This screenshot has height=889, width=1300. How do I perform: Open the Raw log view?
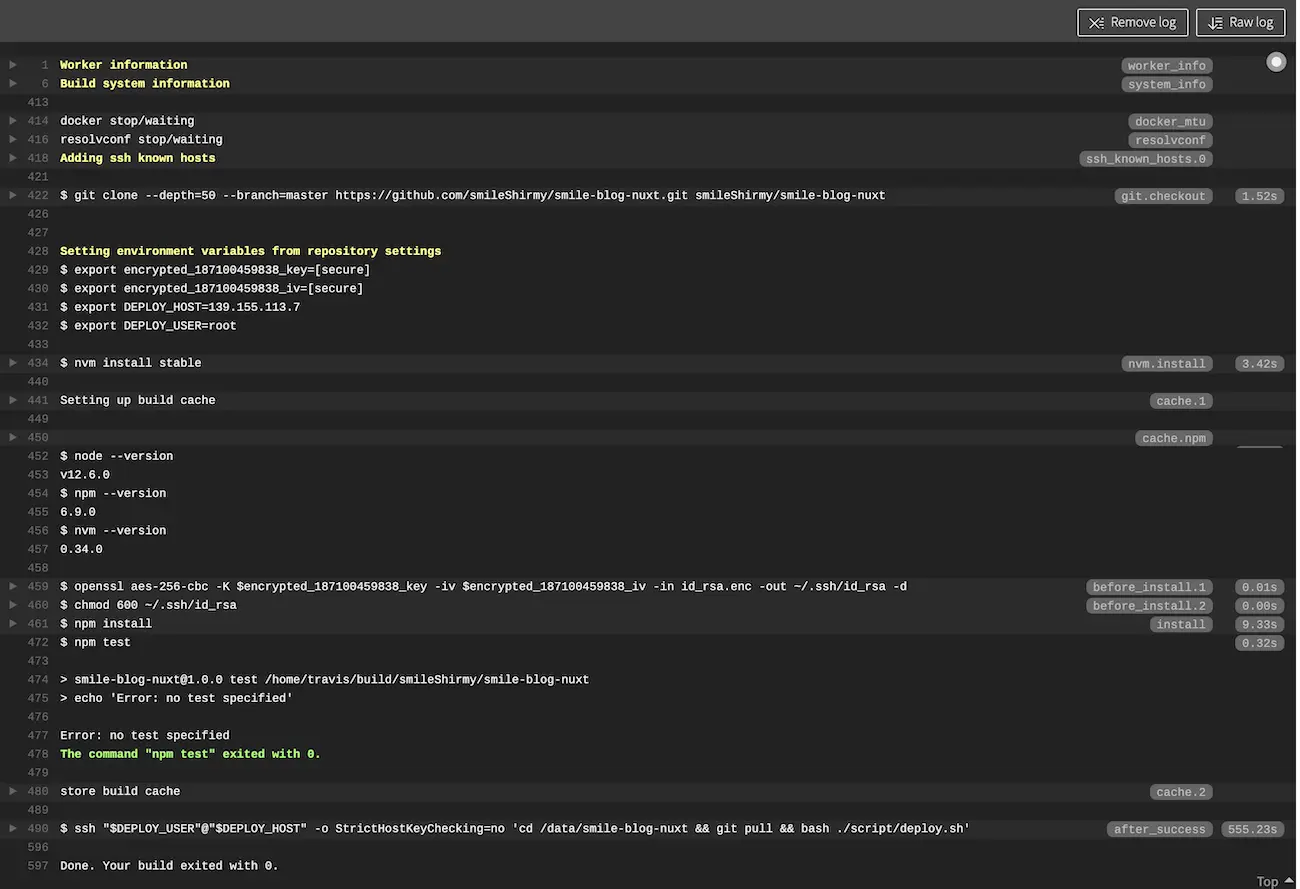coord(1240,22)
